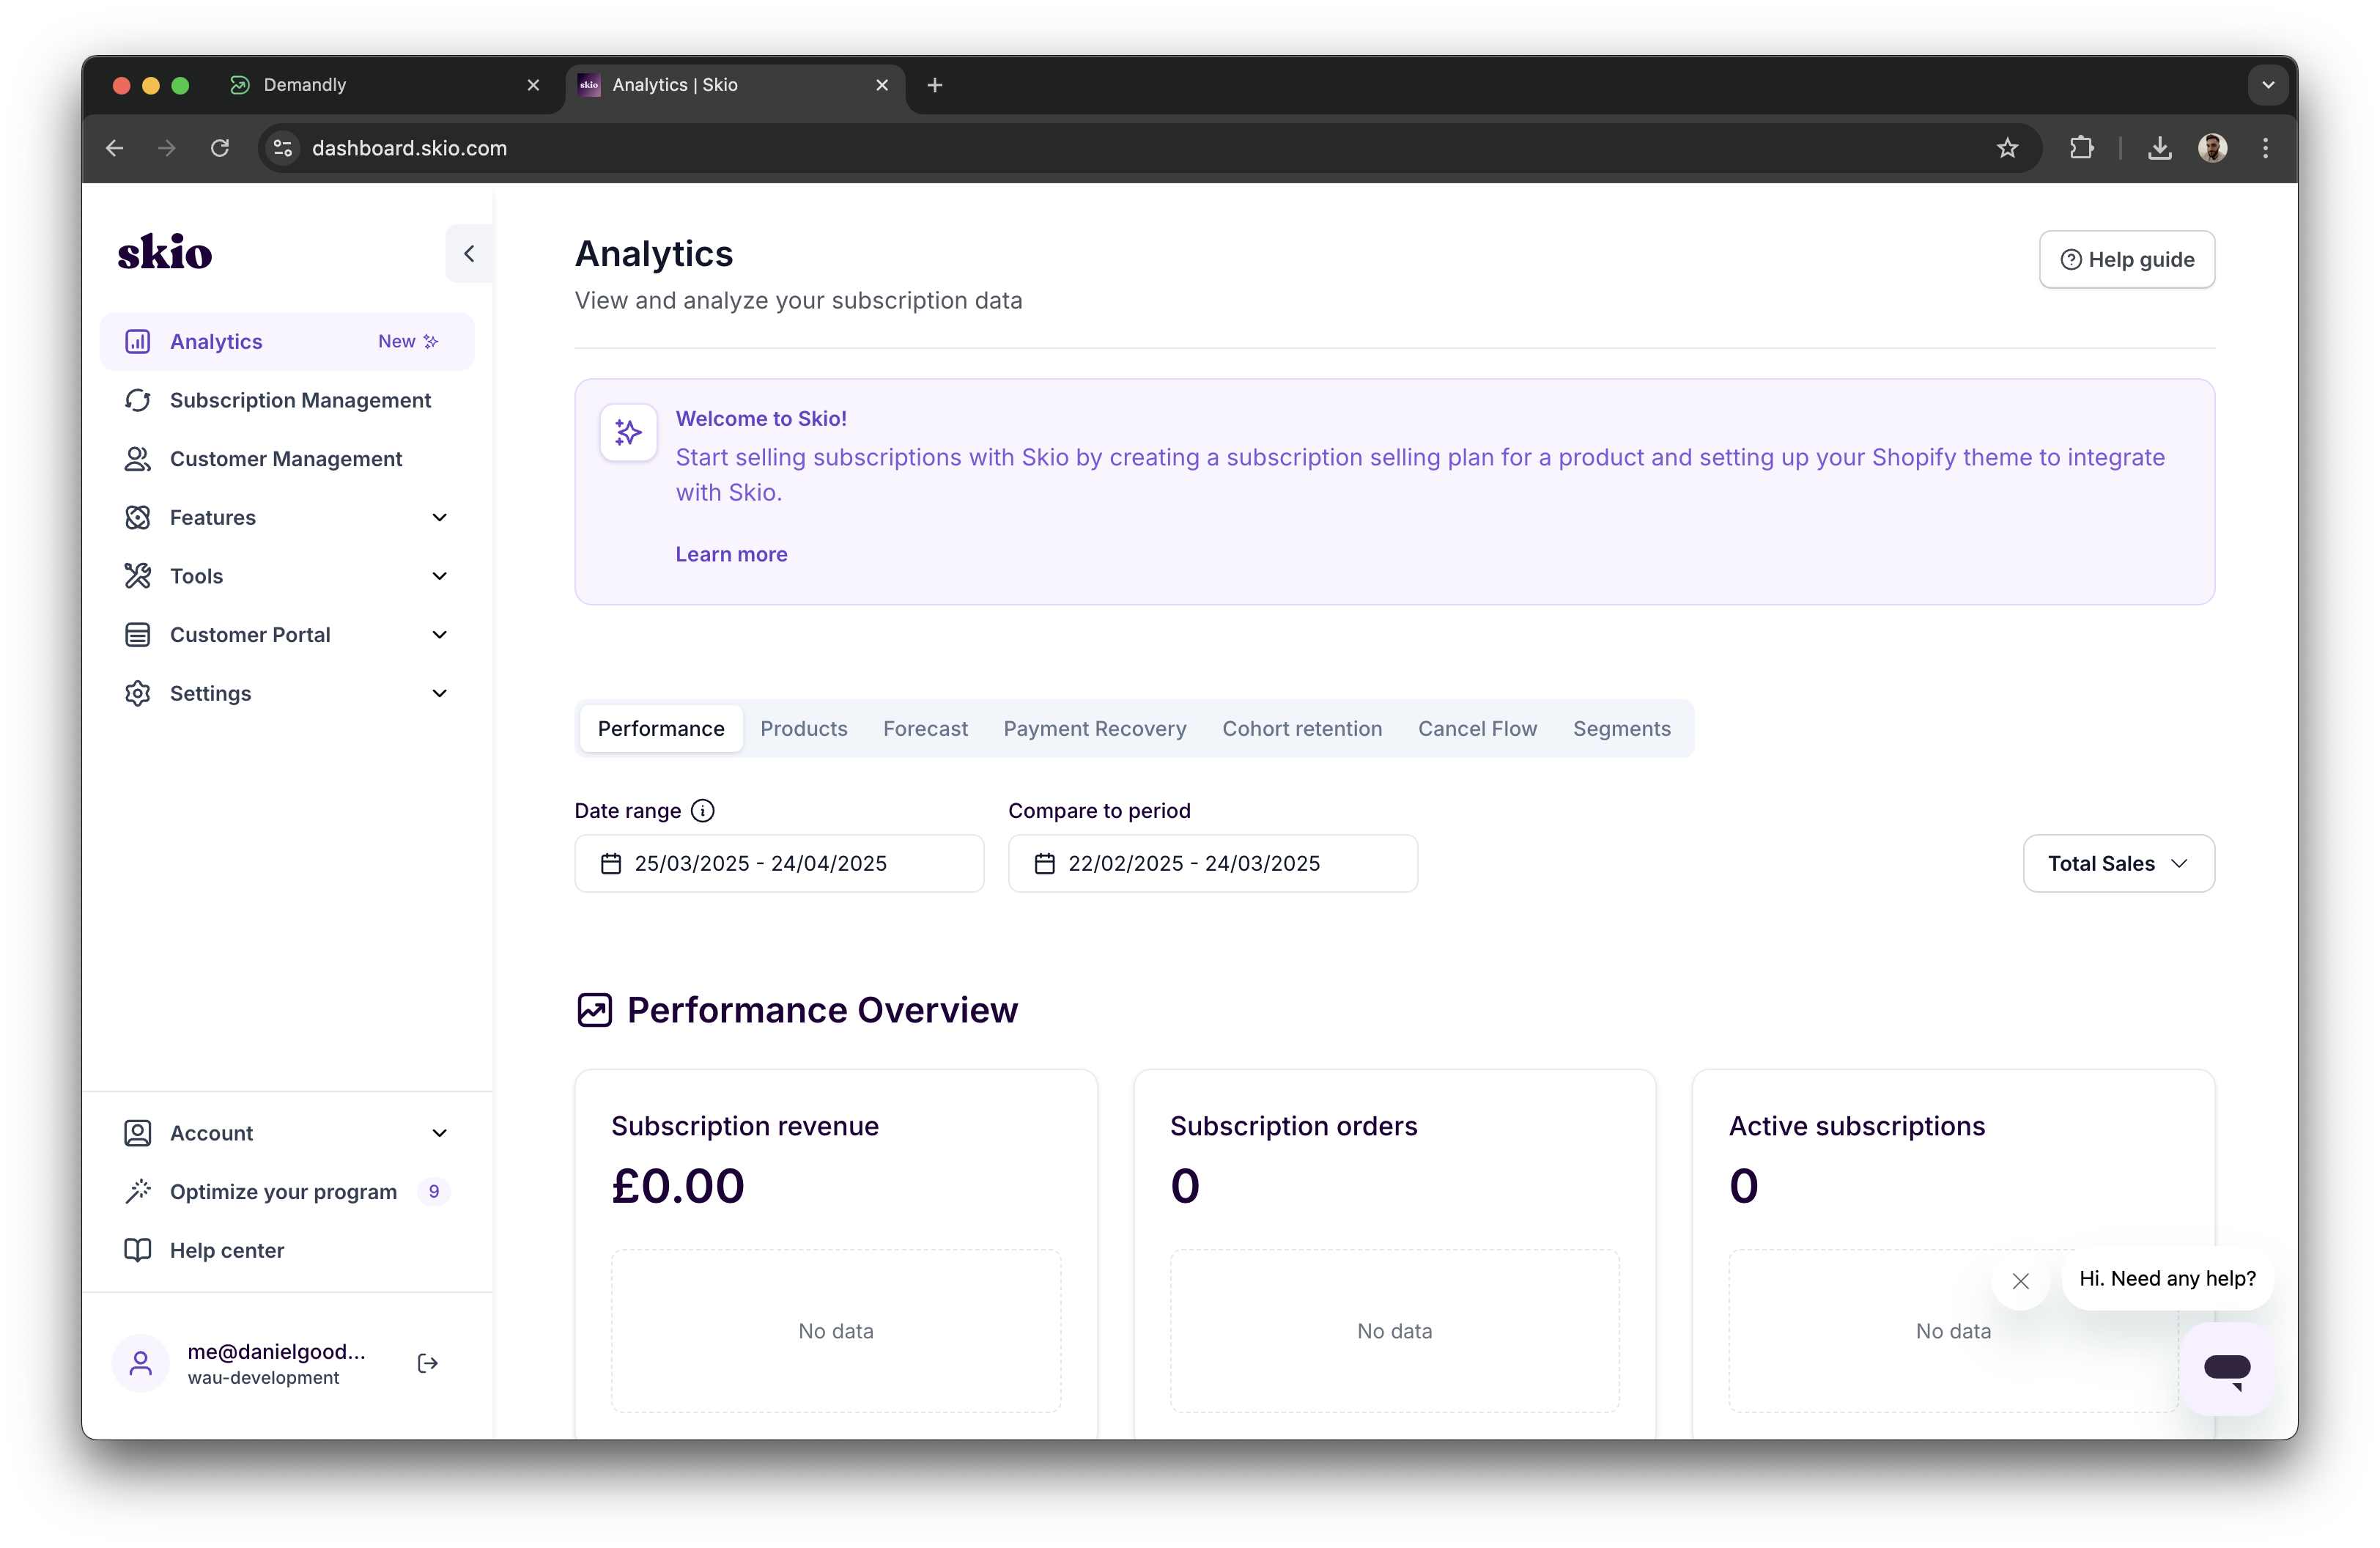Expand the Account section chevron

pos(439,1133)
